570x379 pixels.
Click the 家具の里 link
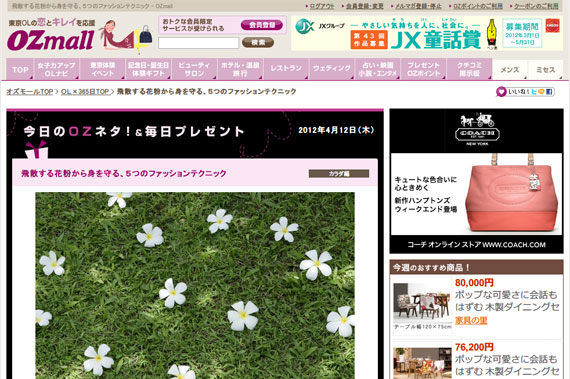pyautogui.click(x=471, y=320)
